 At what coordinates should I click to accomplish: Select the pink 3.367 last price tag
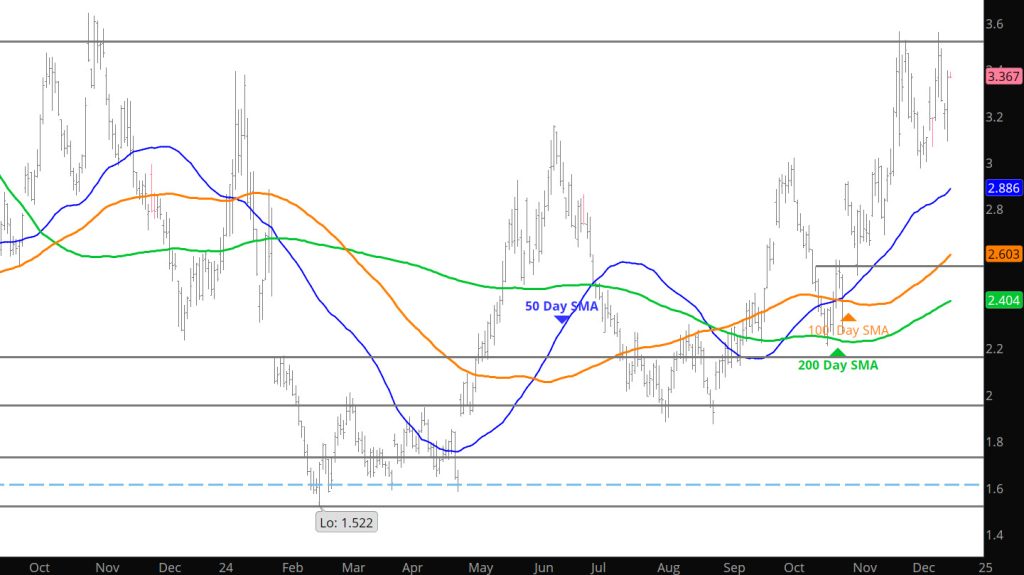pos(999,74)
